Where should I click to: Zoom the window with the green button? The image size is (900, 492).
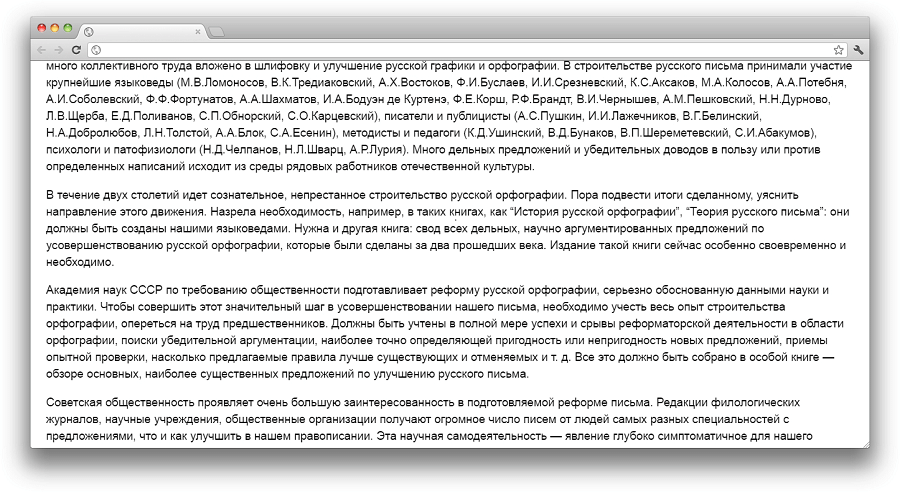[x=68, y=28]
